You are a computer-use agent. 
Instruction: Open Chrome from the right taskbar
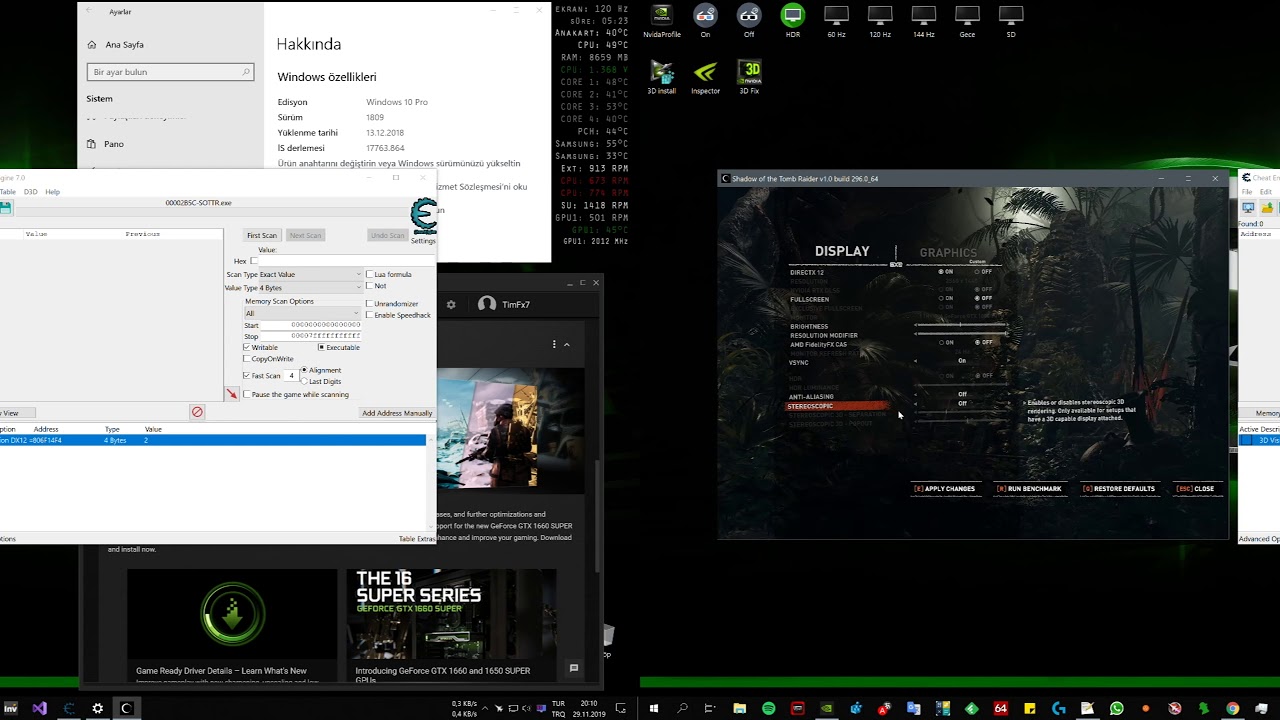[x=1232, y=708]
